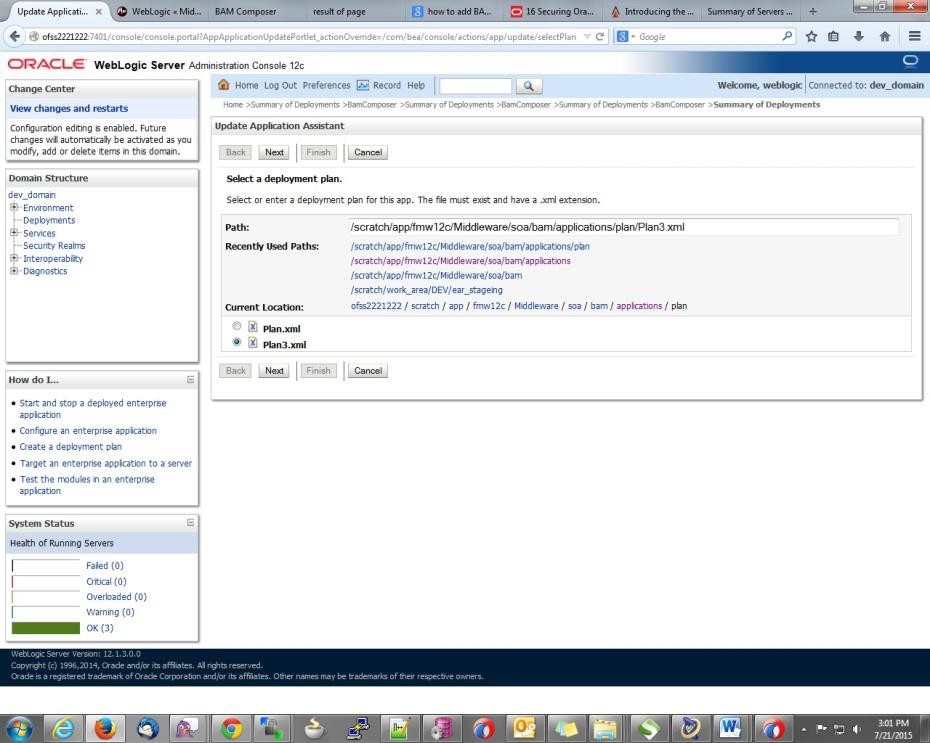
Task: Click the search magnifier button
Action: coord(528,86)
